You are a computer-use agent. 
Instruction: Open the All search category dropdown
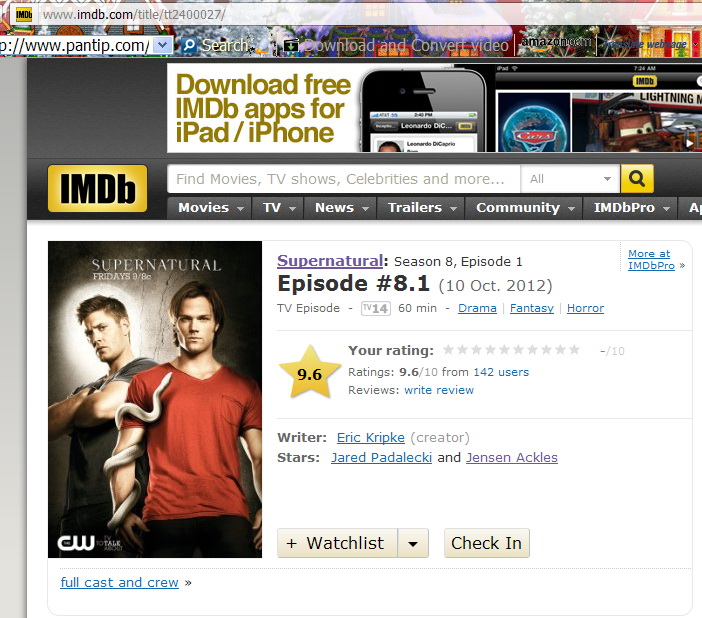pyautogui.click(x=570, y=179)
